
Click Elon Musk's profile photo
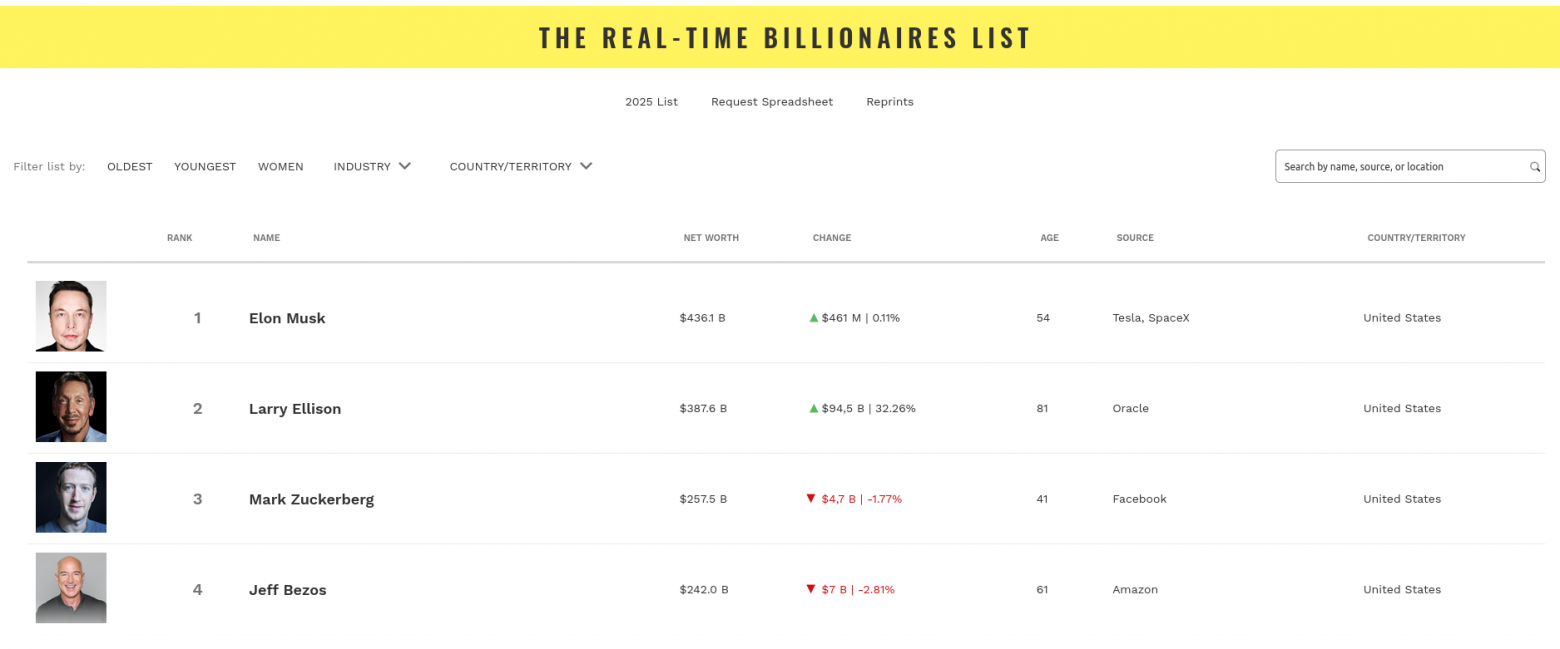[71, 316]
